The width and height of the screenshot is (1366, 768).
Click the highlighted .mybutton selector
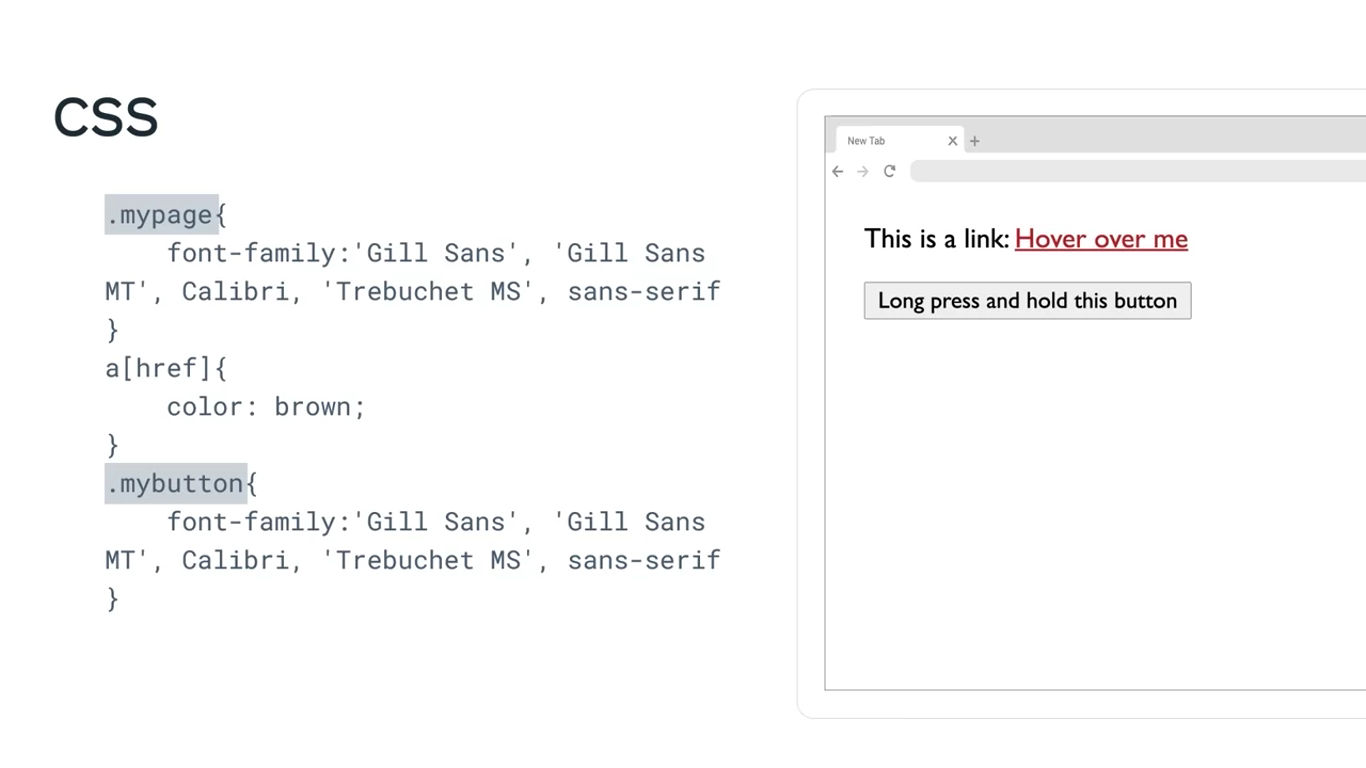pos(176,484)
